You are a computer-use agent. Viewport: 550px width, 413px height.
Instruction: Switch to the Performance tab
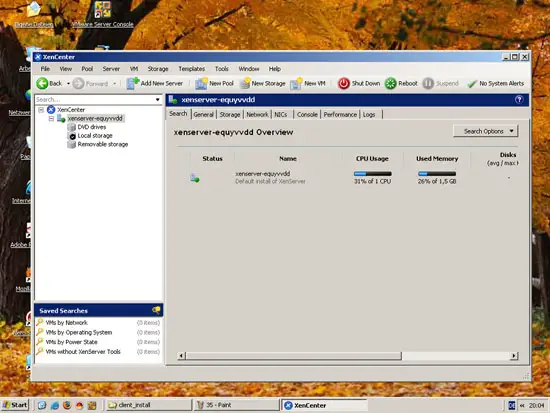[x=340, y=114]
